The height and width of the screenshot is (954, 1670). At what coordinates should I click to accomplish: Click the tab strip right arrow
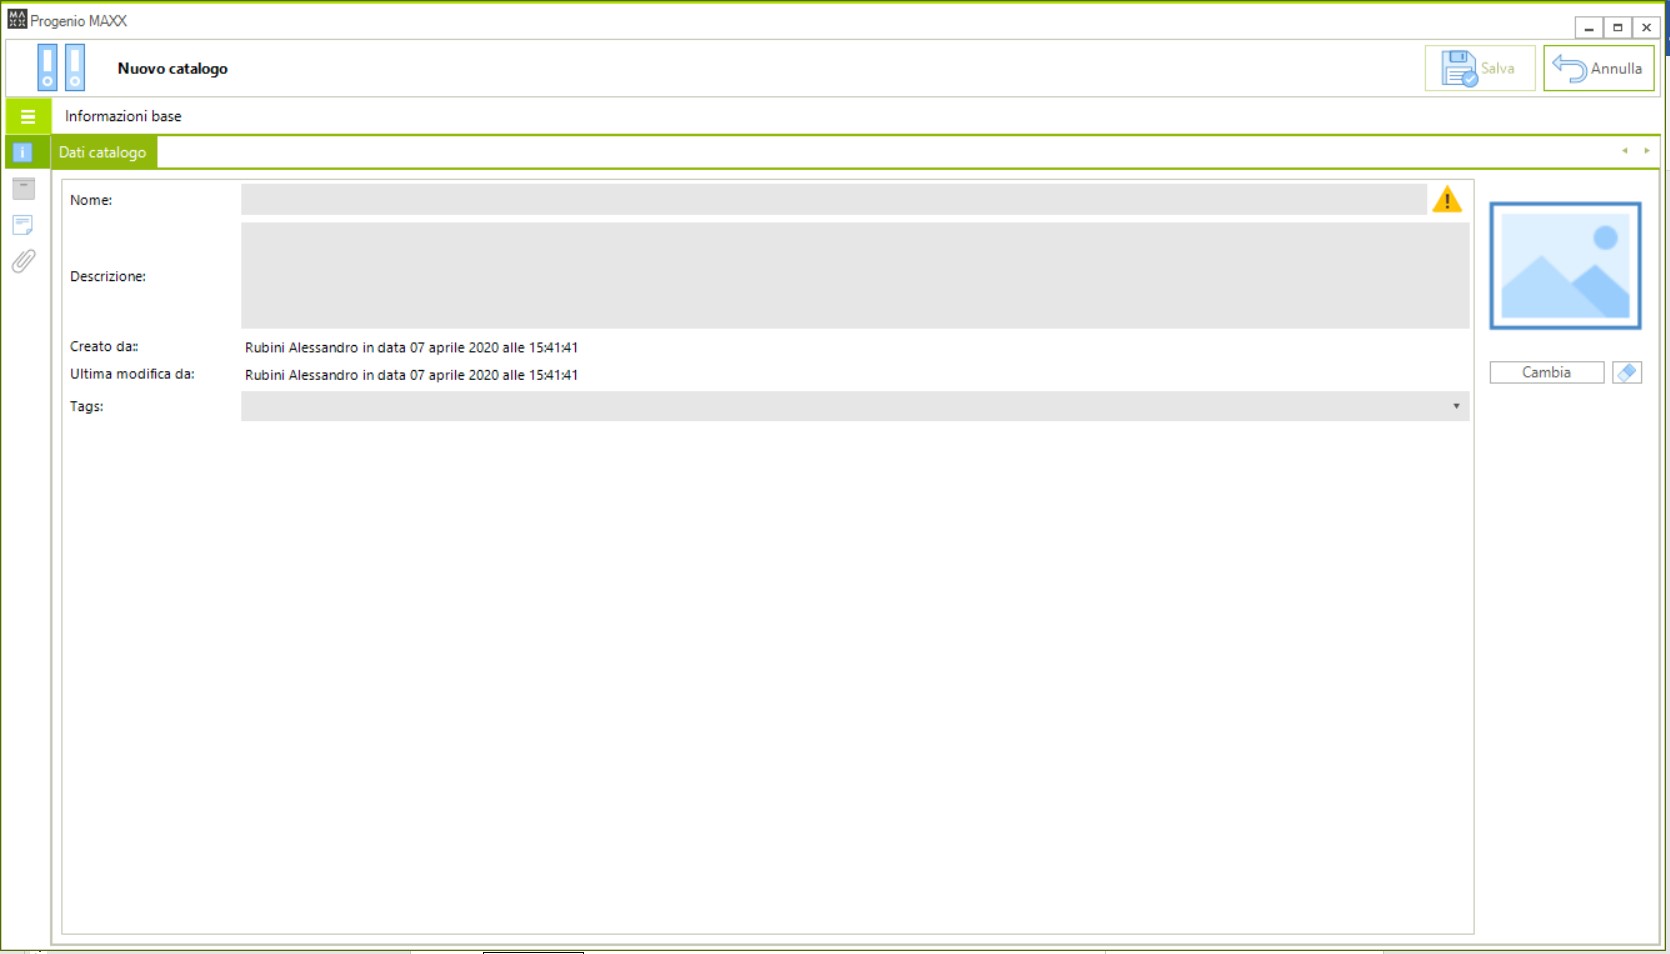pos(1647,151)
